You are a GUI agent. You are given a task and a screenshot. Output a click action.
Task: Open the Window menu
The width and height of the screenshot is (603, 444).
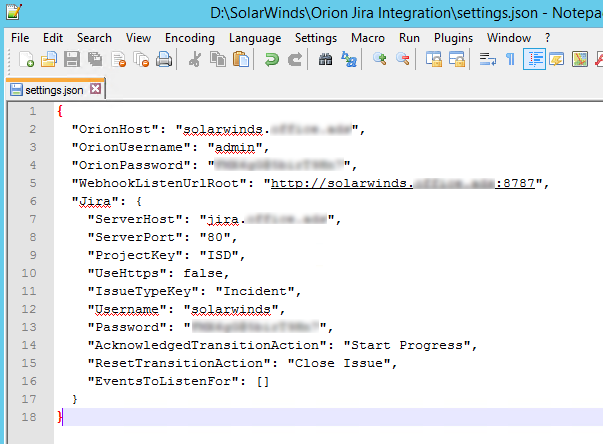coord(509,38)
